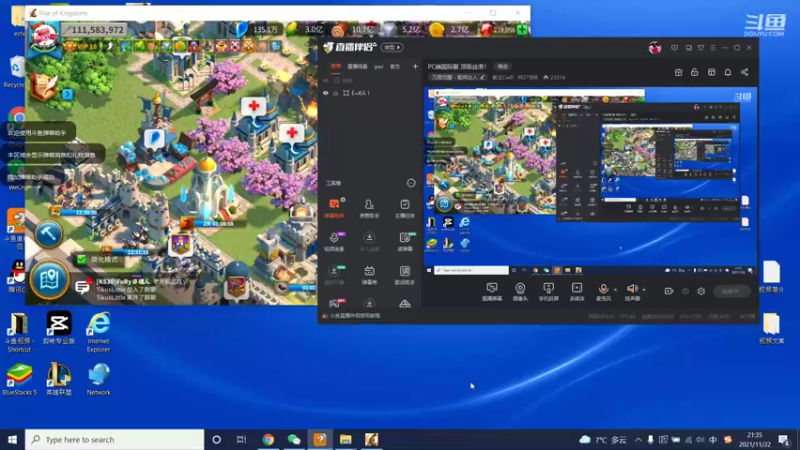Open Chrome from the taskbar
The image size is (800, 450).
click(268, 440)
